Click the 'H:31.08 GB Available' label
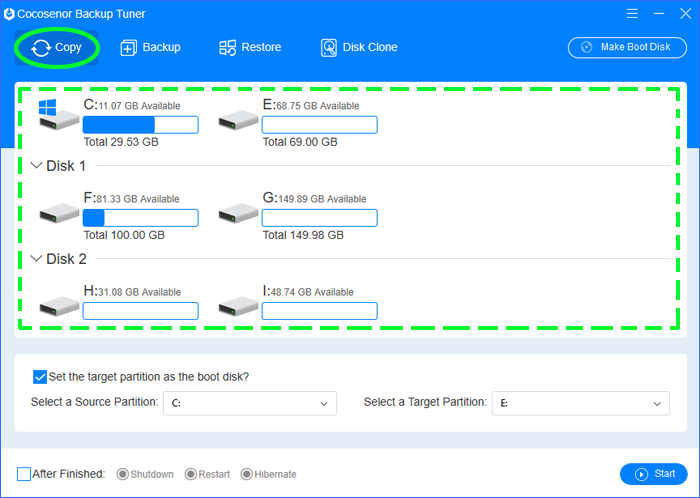This screenshot has height=498, width=700. 133,291
